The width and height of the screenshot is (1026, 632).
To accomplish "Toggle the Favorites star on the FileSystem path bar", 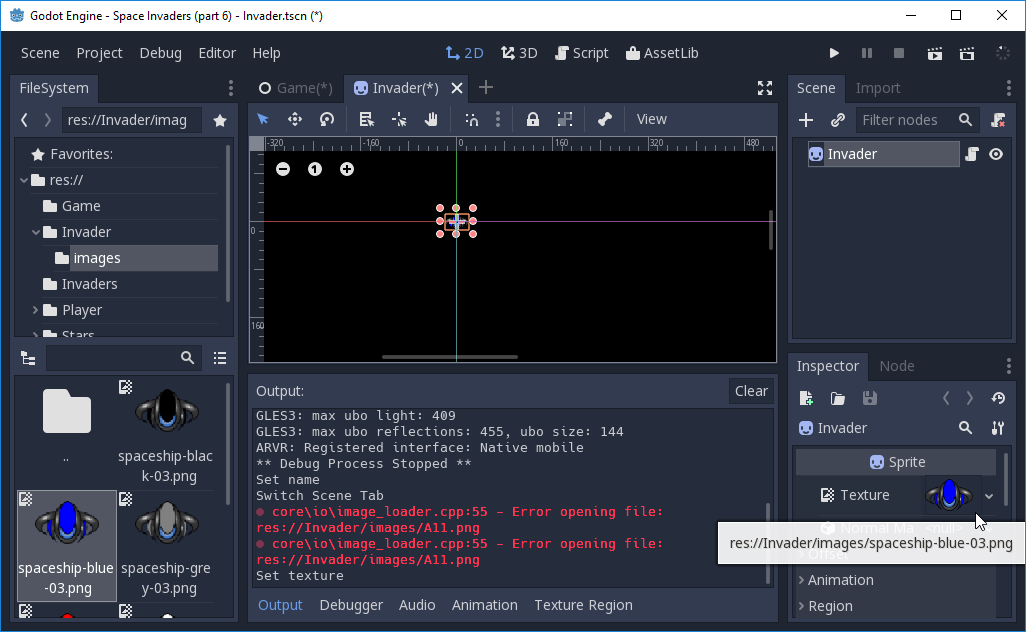I will tap(219, 119).
